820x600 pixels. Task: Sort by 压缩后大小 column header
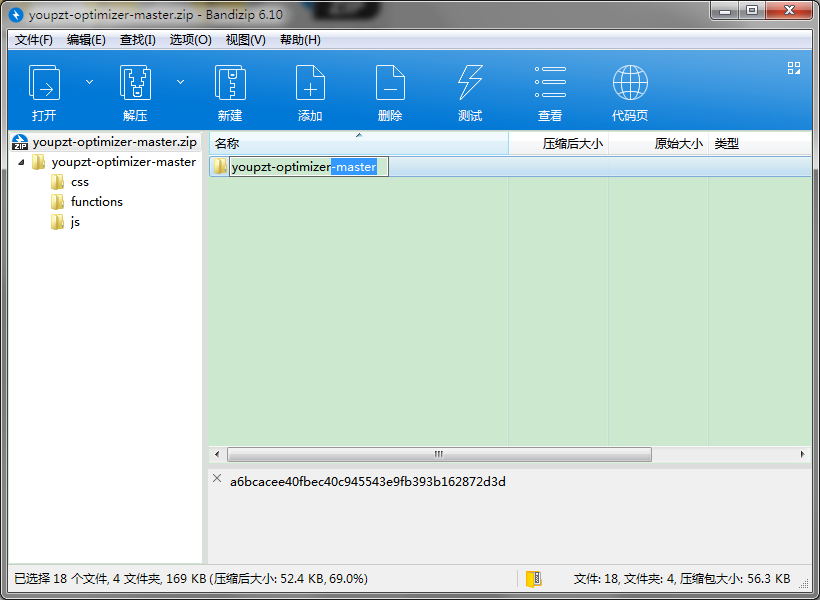(x=559, y=143)
